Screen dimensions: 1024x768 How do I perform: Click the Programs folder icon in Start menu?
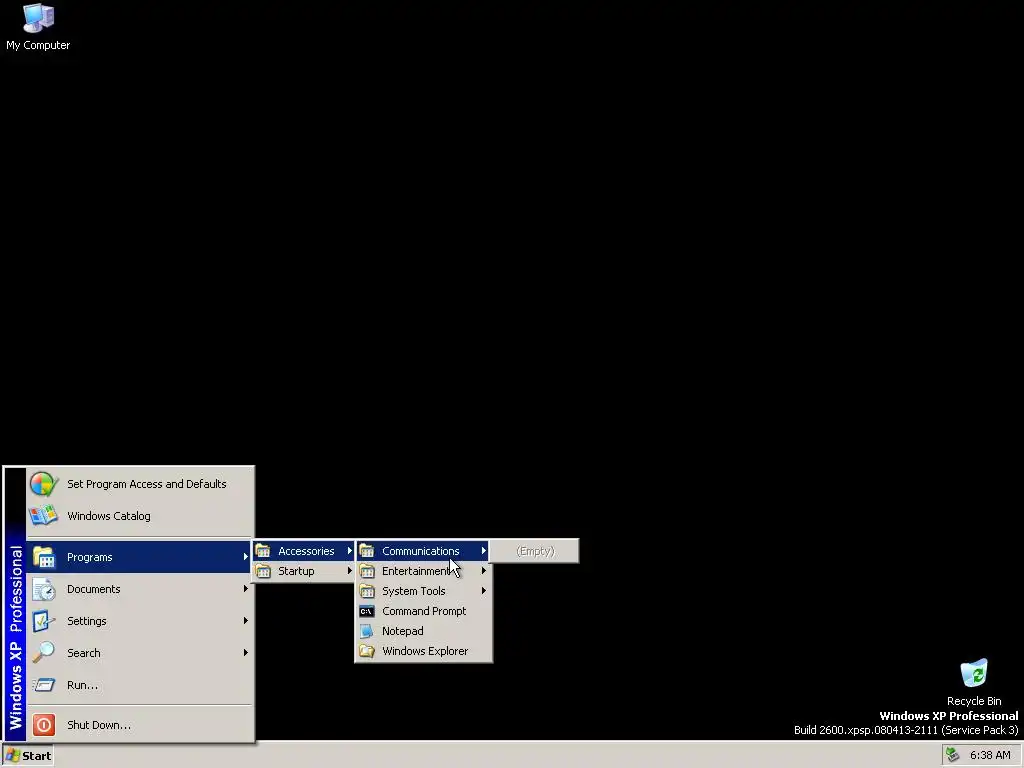(x=44, y=557)
